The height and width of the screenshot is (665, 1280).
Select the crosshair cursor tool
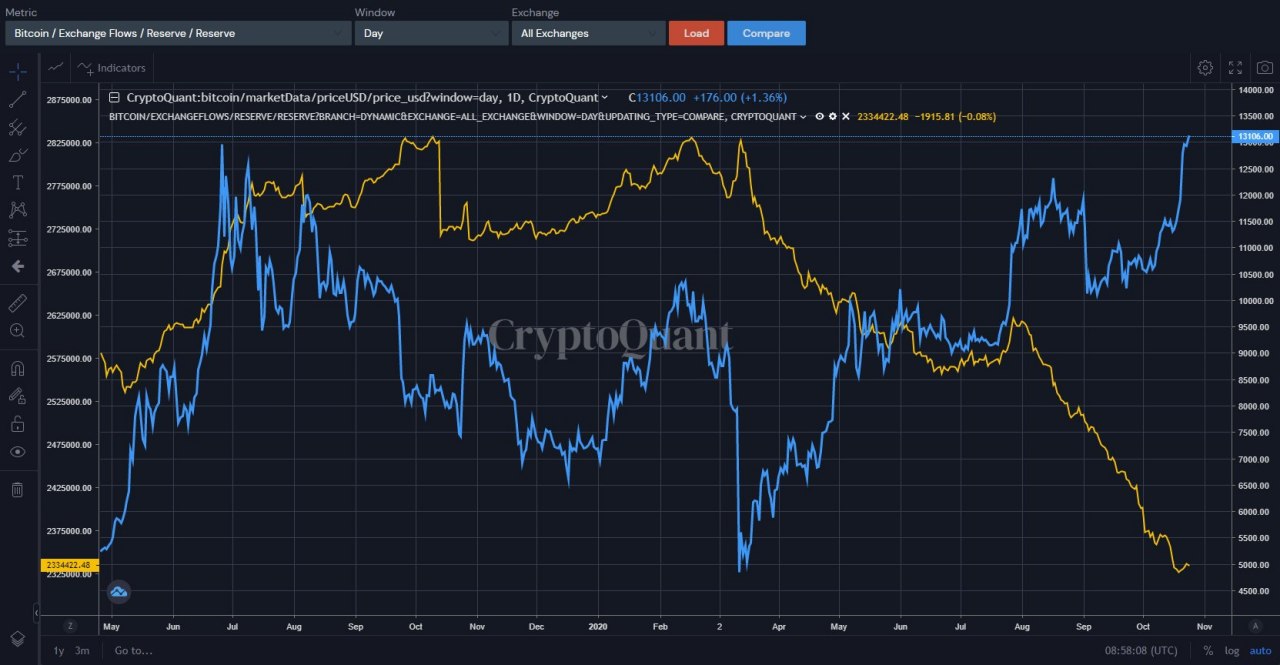17,72
